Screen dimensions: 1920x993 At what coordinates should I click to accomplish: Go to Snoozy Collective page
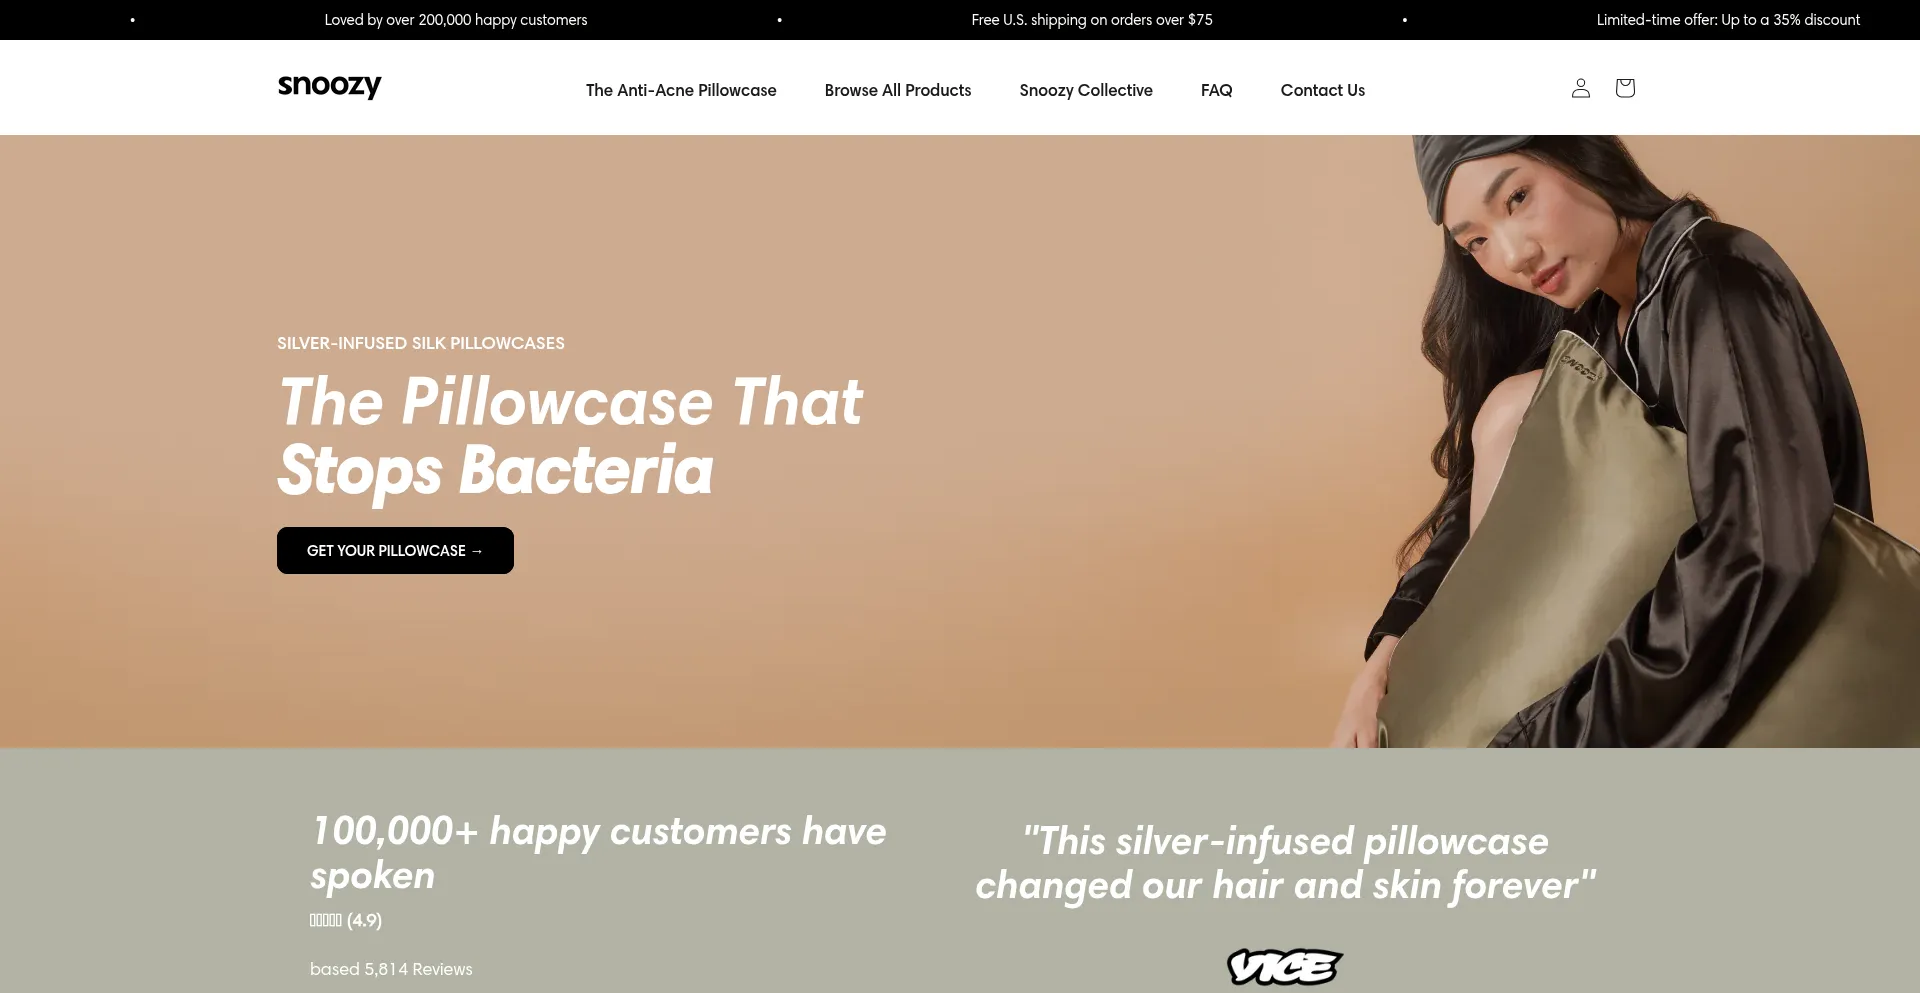click(1086, 90)
